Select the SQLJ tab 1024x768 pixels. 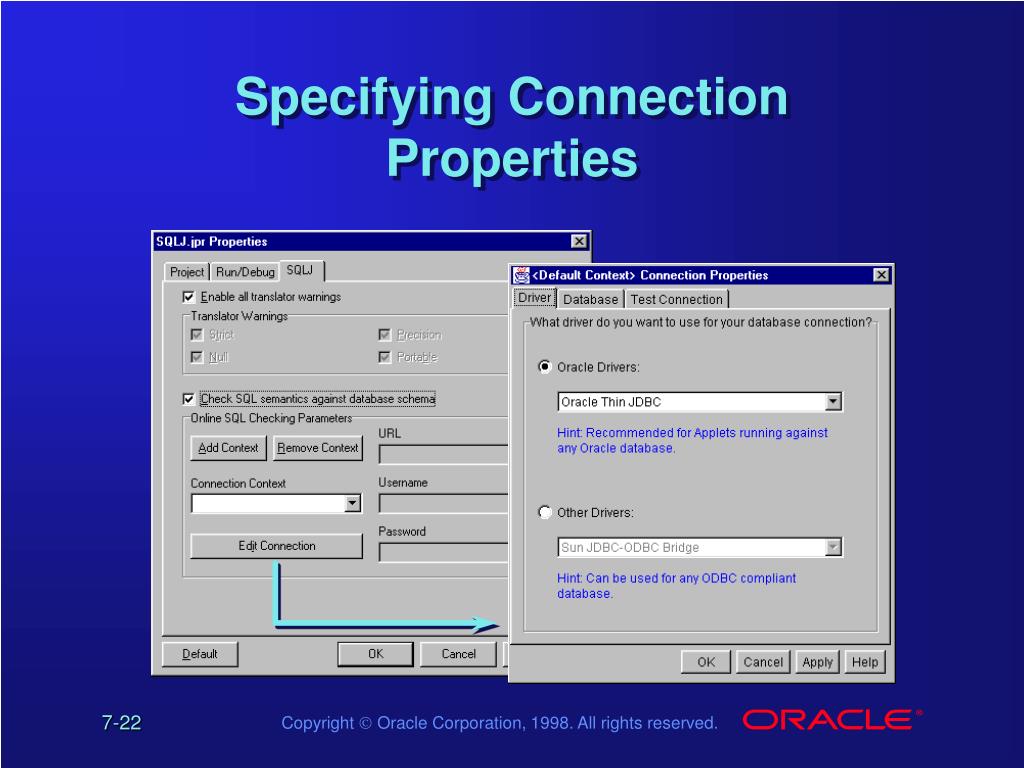300,270
